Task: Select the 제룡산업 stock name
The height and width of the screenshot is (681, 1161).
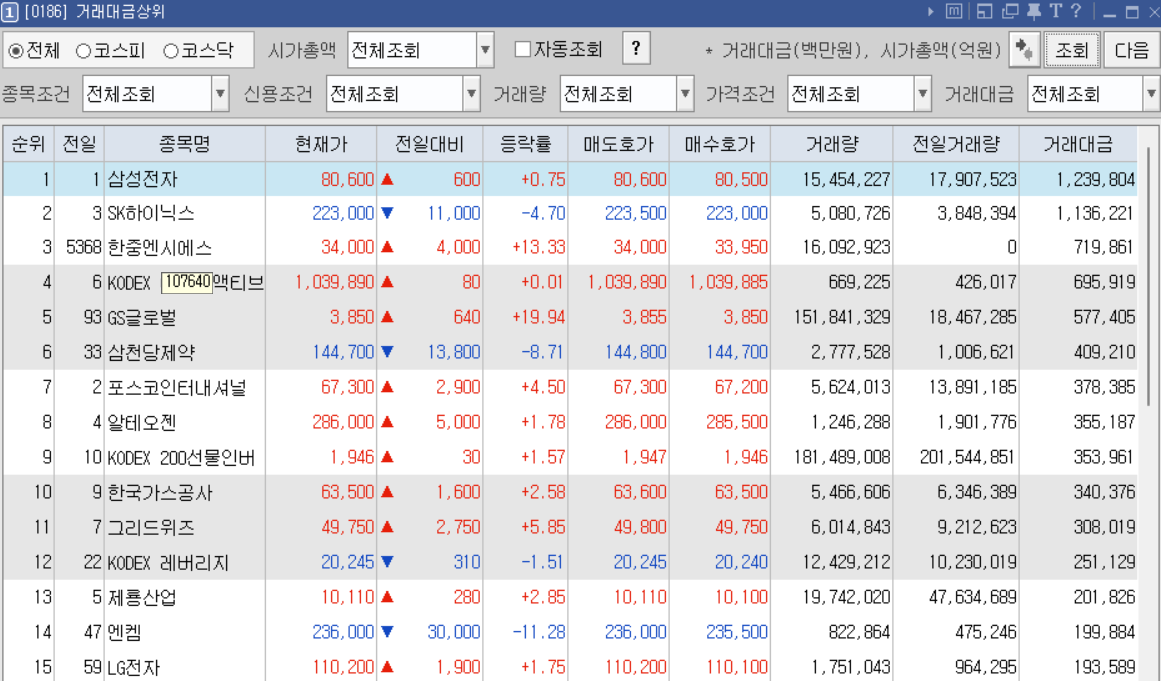Action: (142, 597)
